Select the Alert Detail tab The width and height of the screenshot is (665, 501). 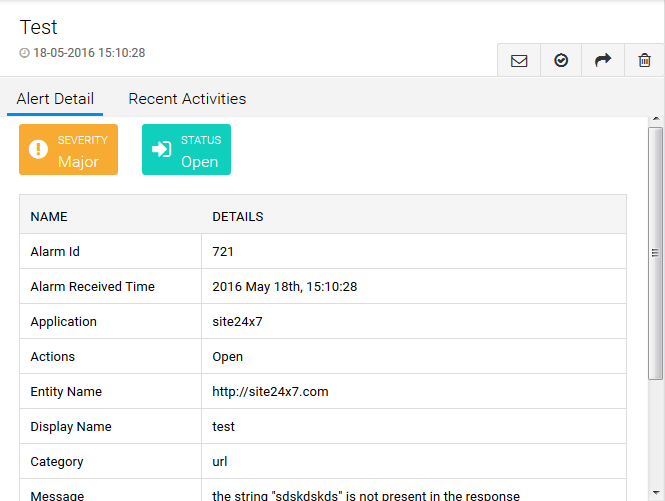[55, 99]
